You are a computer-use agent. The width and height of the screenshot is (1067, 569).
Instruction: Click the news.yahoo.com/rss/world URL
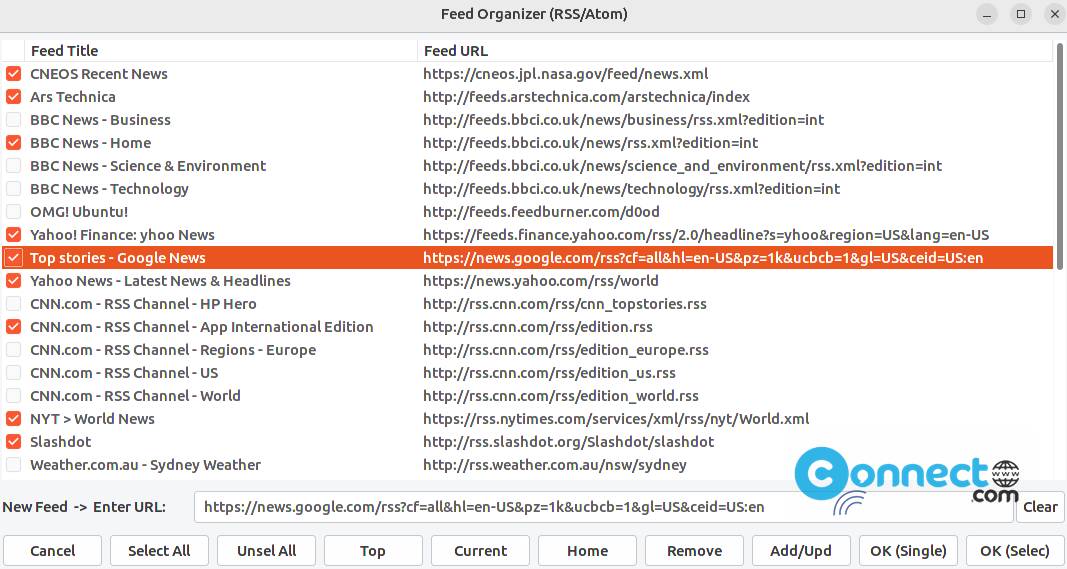coord(540,280)
